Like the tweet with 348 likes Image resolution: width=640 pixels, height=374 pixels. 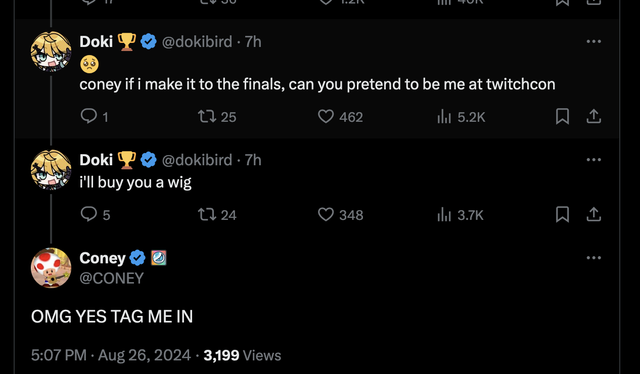(340, 214)
